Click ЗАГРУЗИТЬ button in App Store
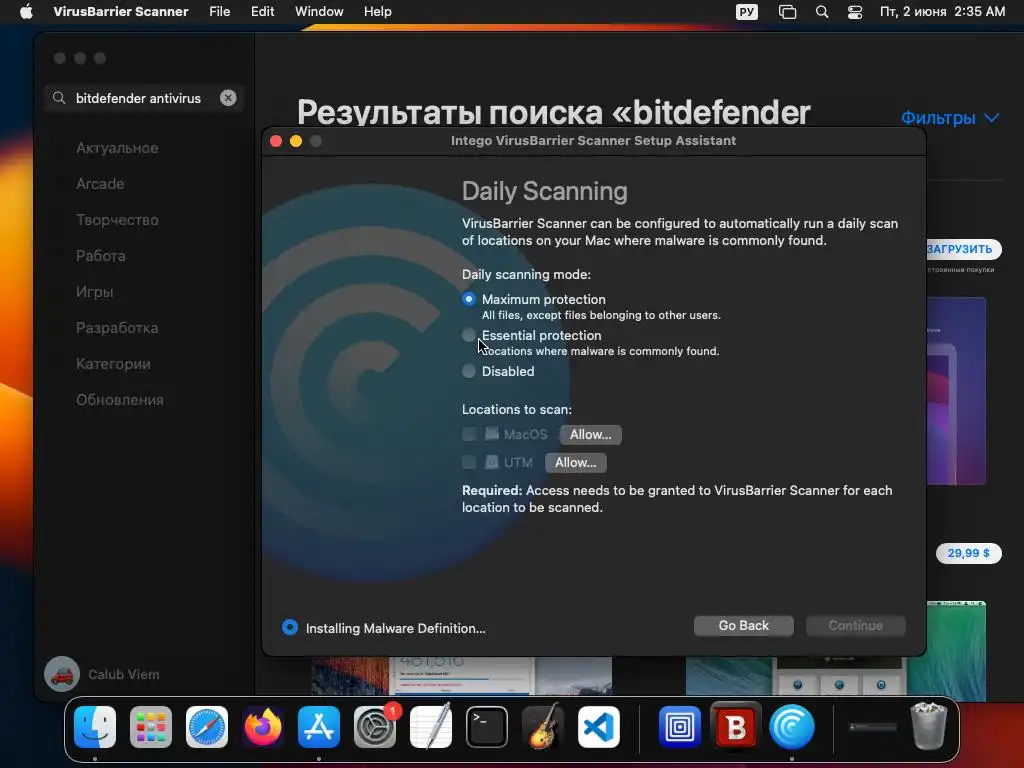The height and width of the screenshot is (768, 1024). (963, 249)
